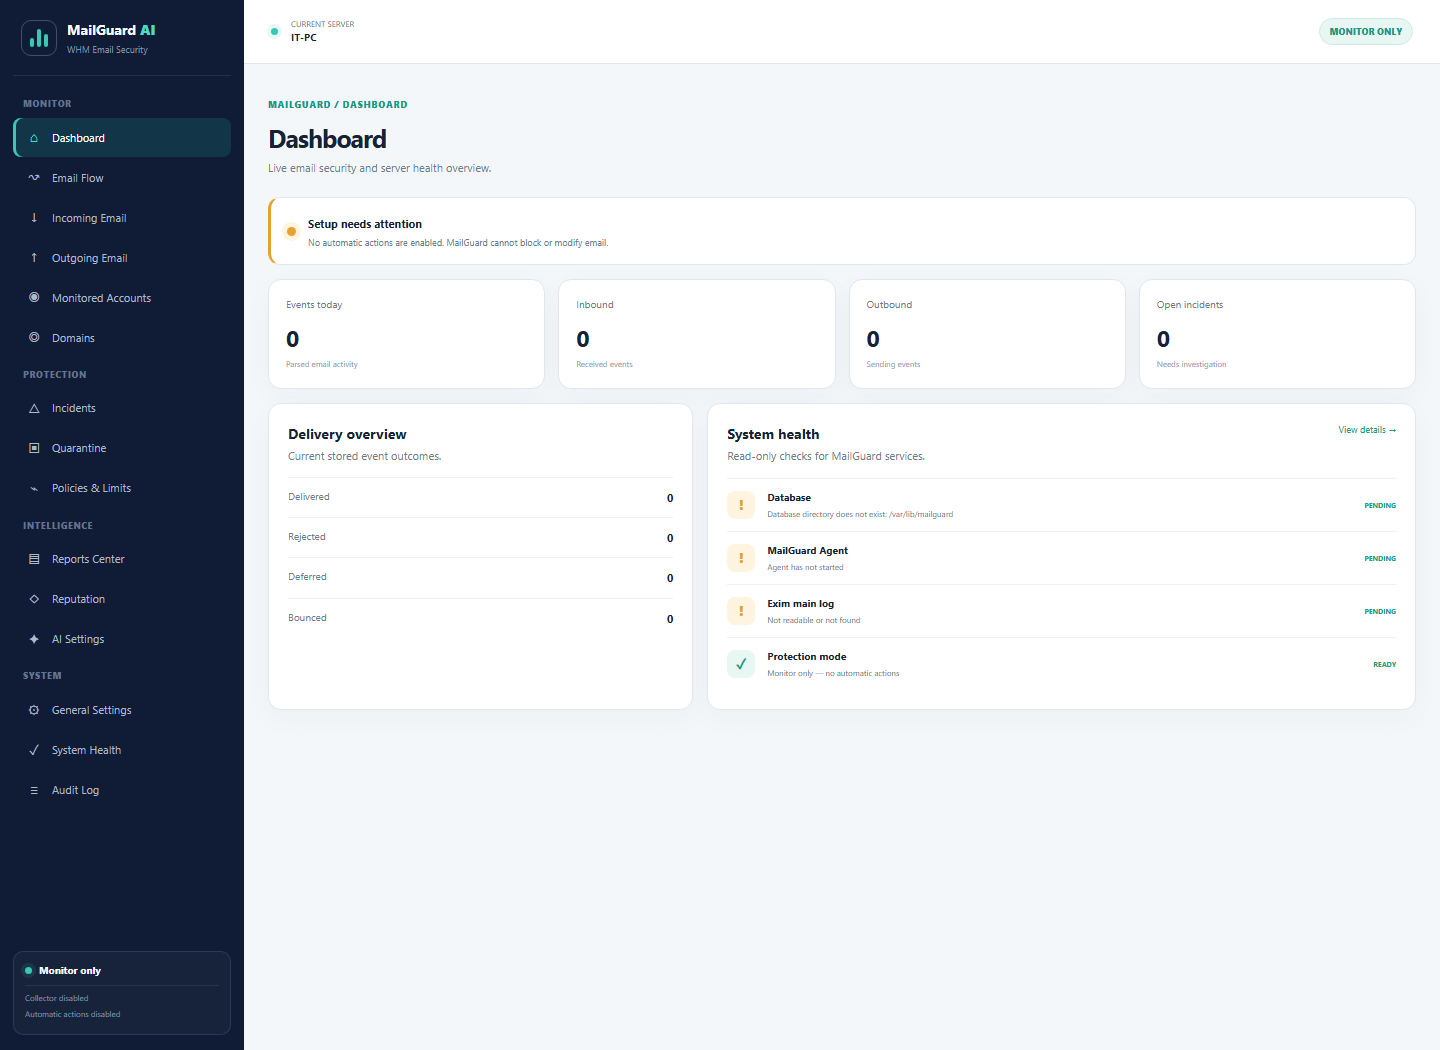Click the Quarantine square icon

click(x=34, y=448)
